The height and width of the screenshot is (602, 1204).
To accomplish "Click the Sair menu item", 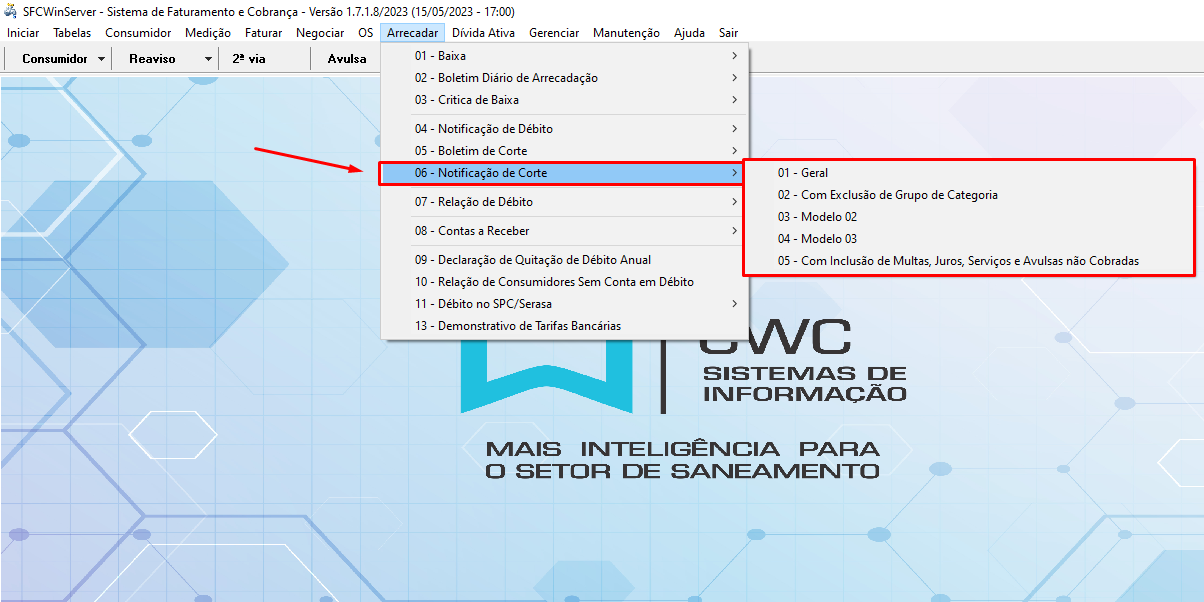I will pos(728,33).
